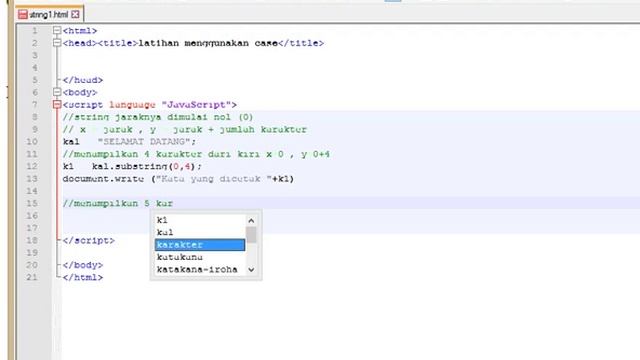This screenshot has height=360, width=640.
Task: Collapse the body tag fold marker
Action: [57, 92]
